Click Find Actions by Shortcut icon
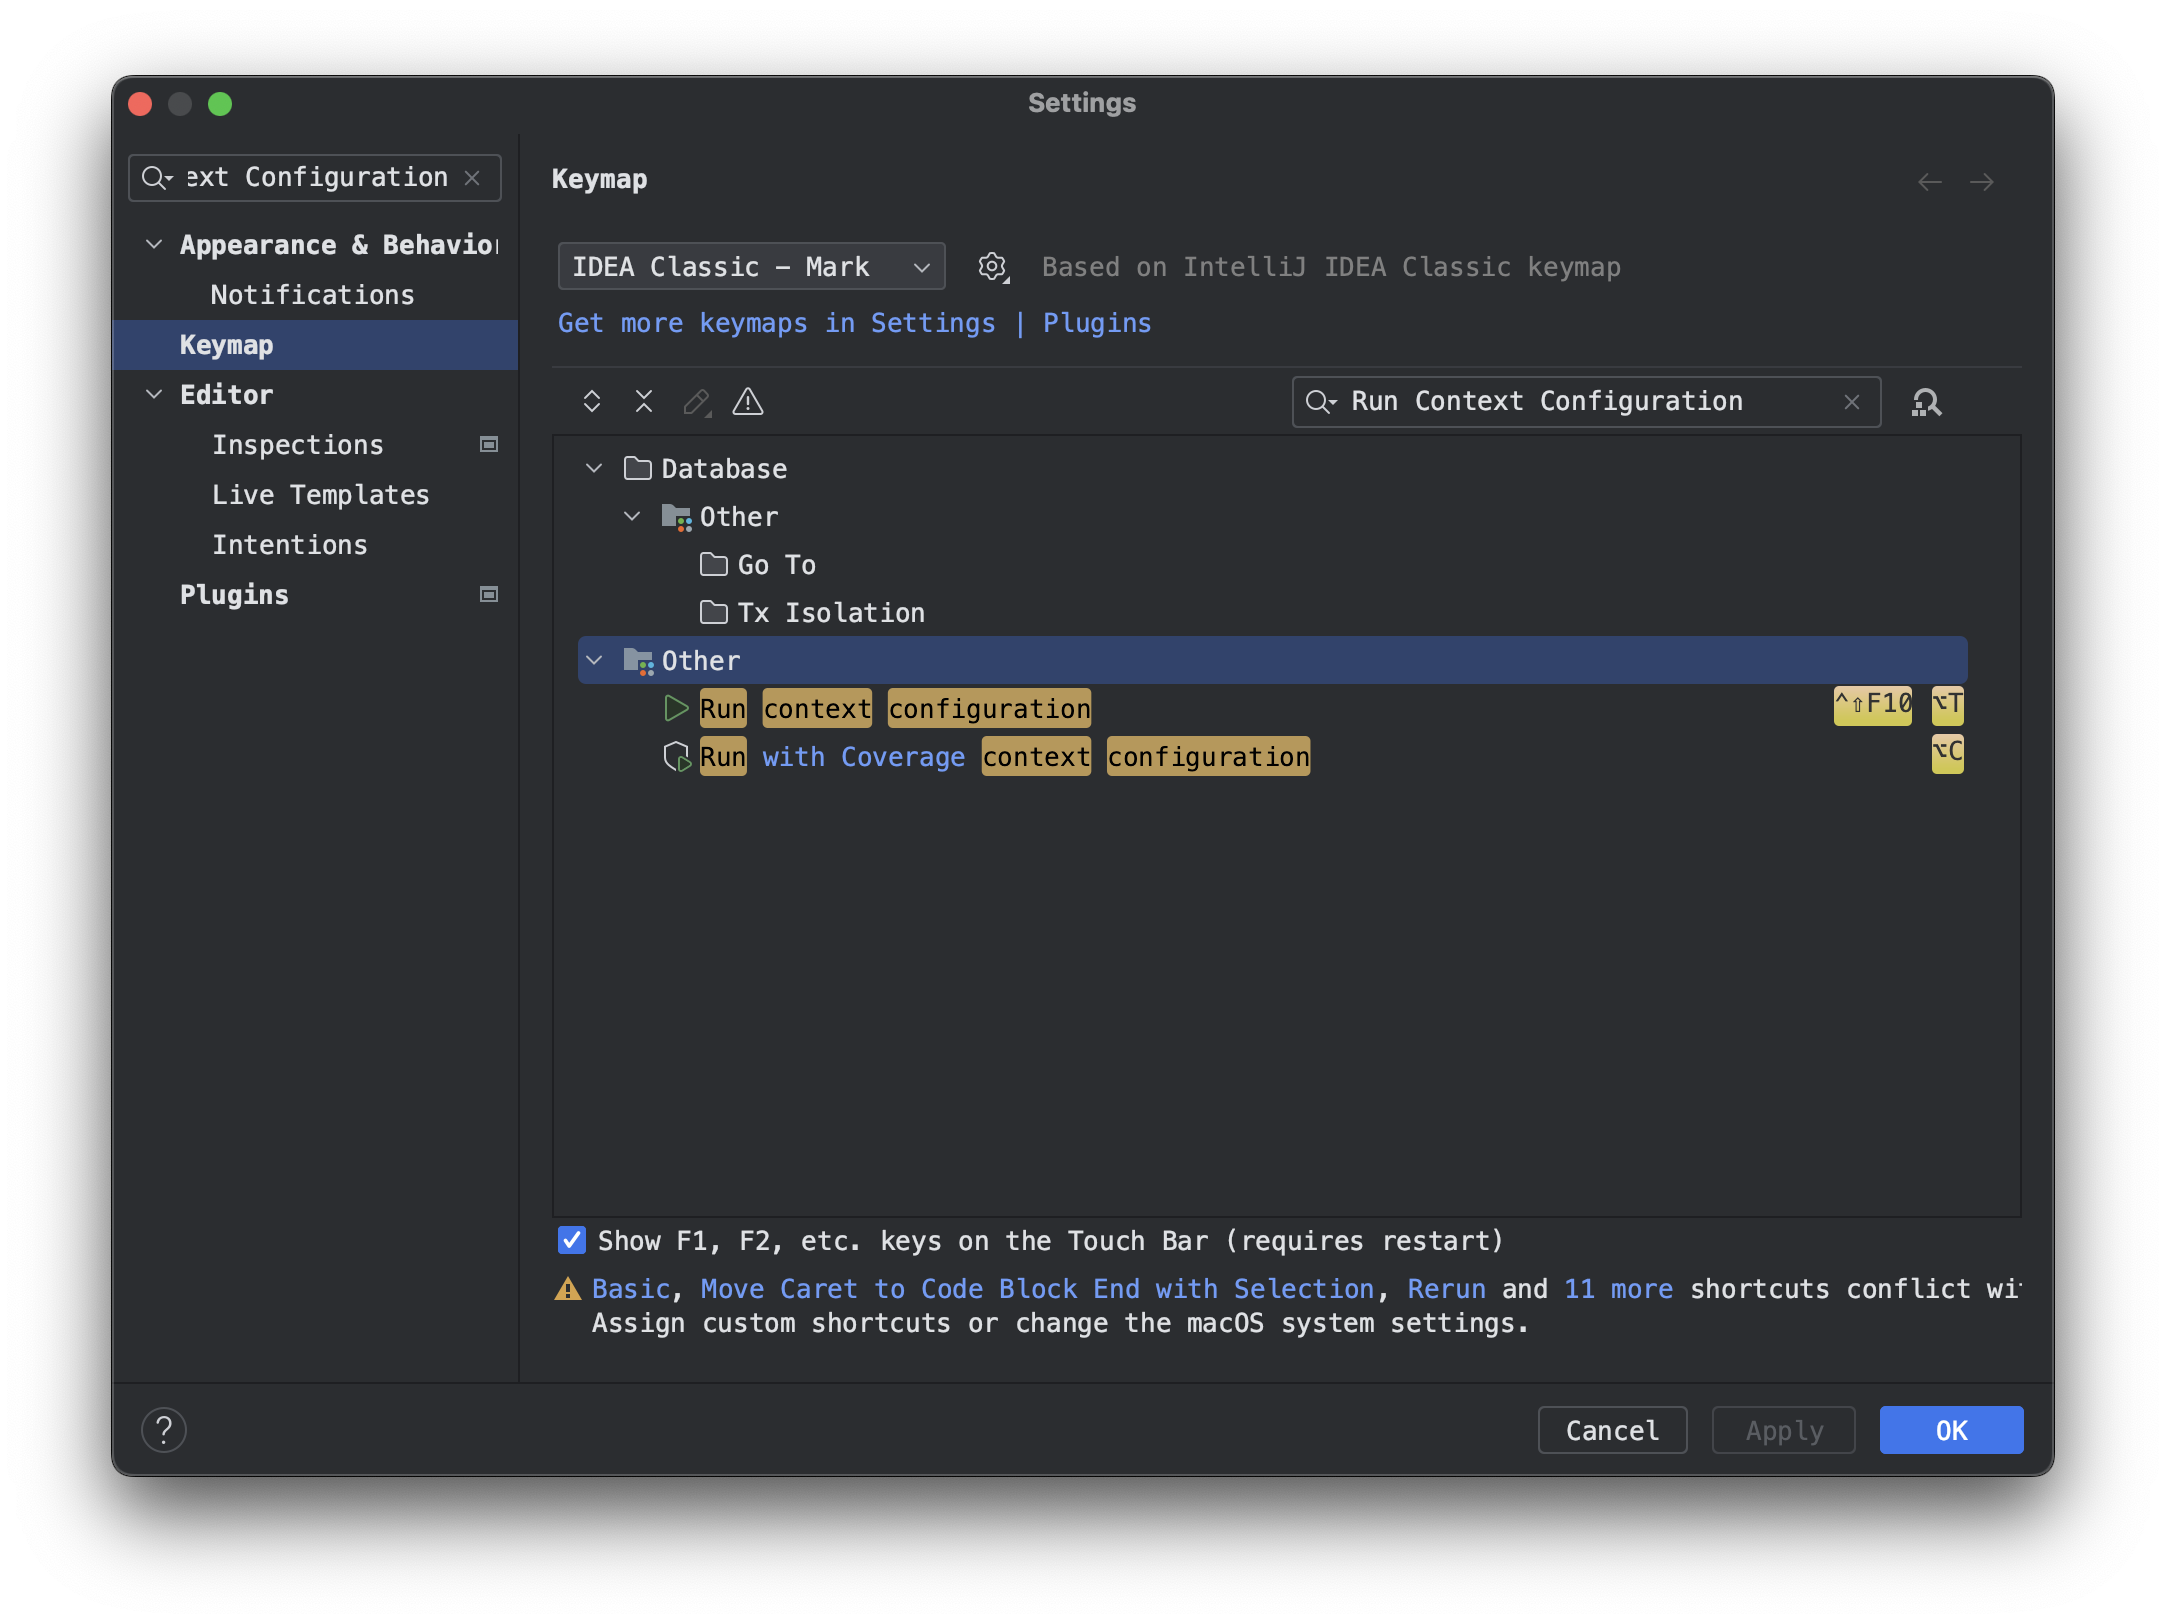Screen dimensions: 2166x1624 (1926, 402)
